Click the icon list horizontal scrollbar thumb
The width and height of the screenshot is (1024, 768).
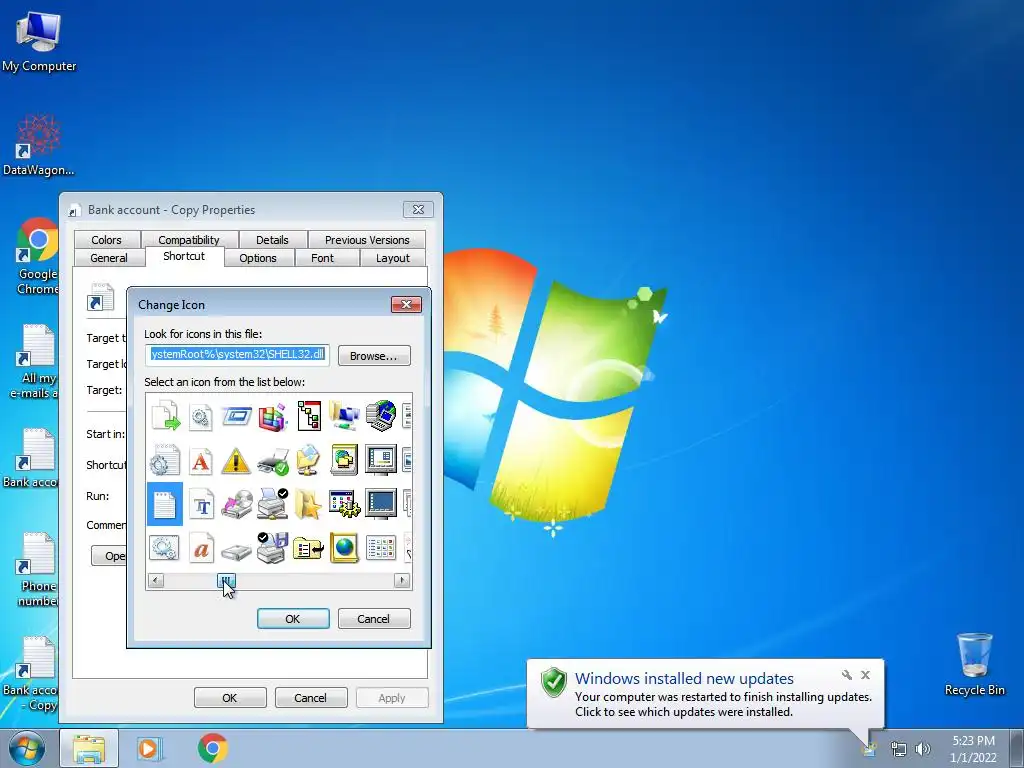click(x=226, y=580)
